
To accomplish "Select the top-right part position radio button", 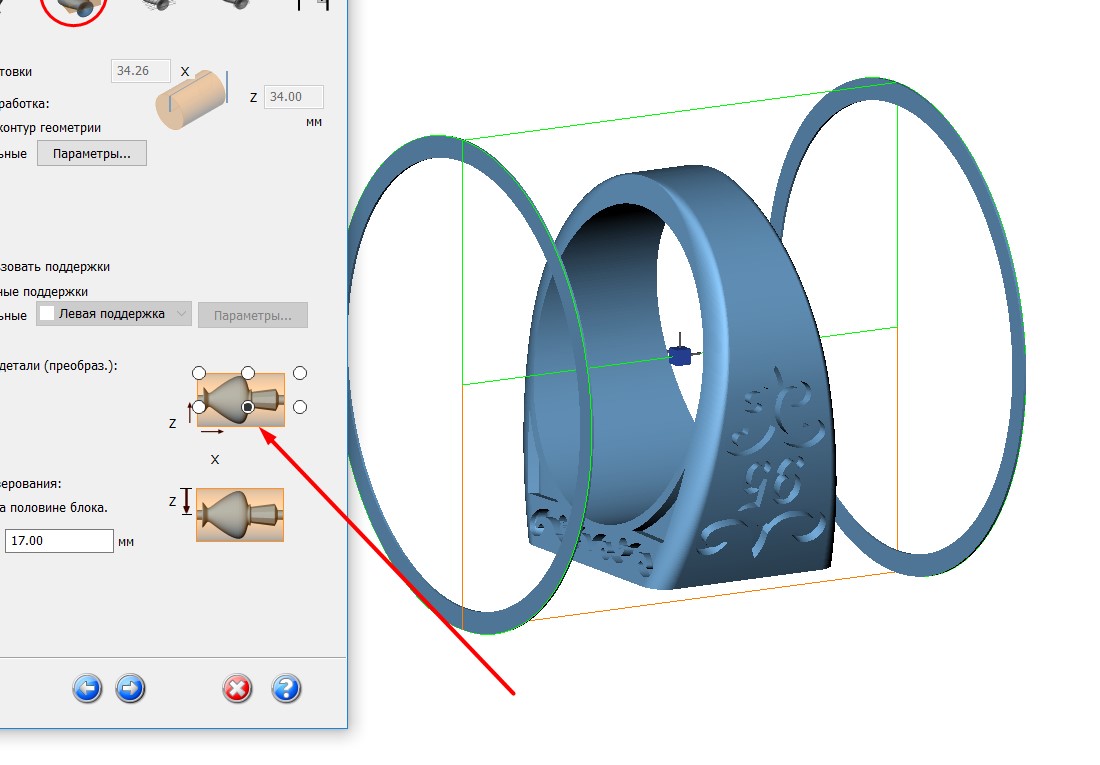I will click(300, 373).
